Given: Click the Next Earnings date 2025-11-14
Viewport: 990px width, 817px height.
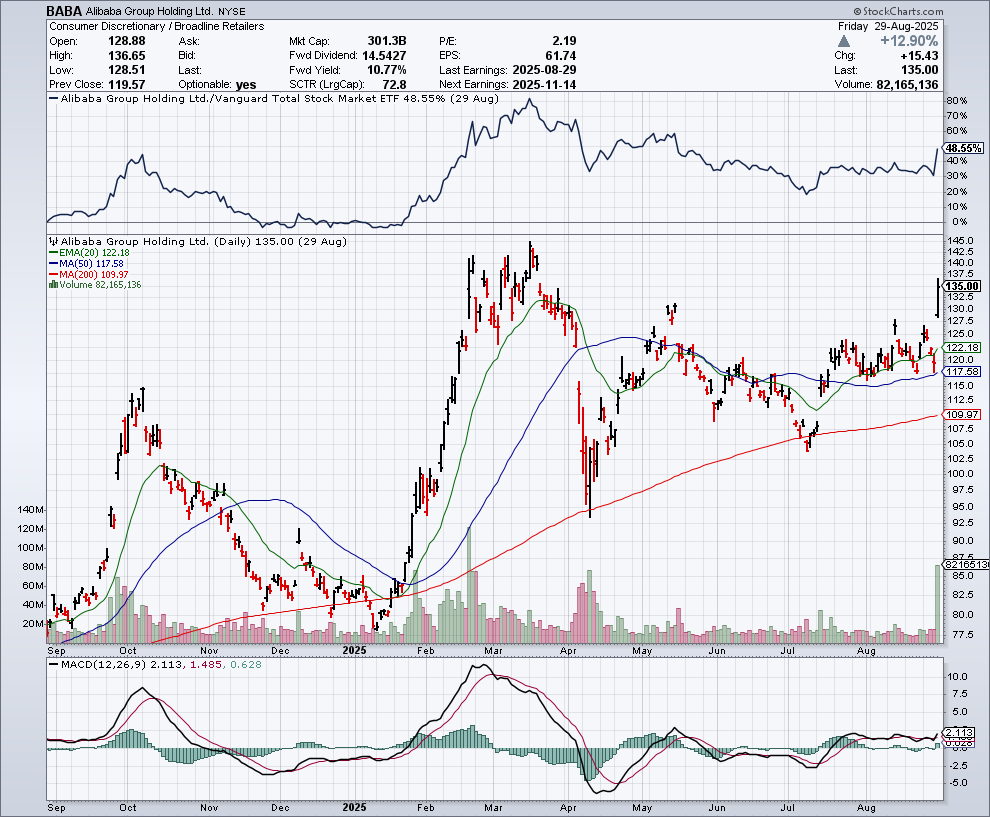Looking at the screenshot, I should pos(544,85).
